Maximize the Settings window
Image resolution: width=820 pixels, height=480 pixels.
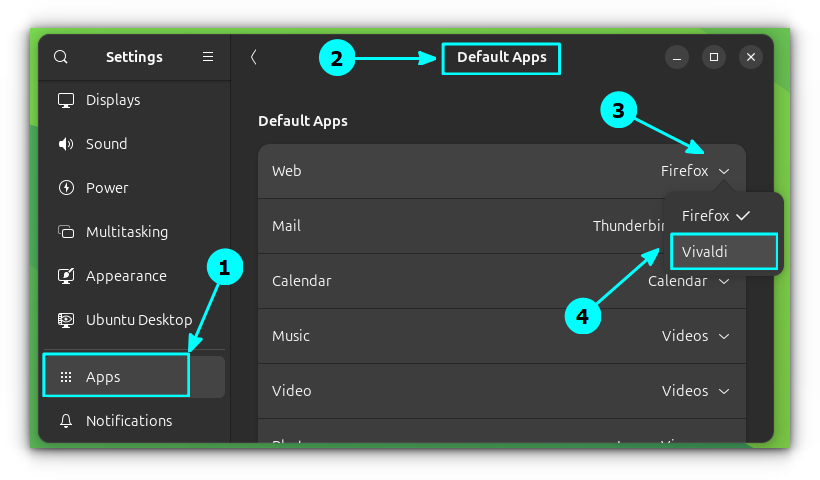[713, 57]
